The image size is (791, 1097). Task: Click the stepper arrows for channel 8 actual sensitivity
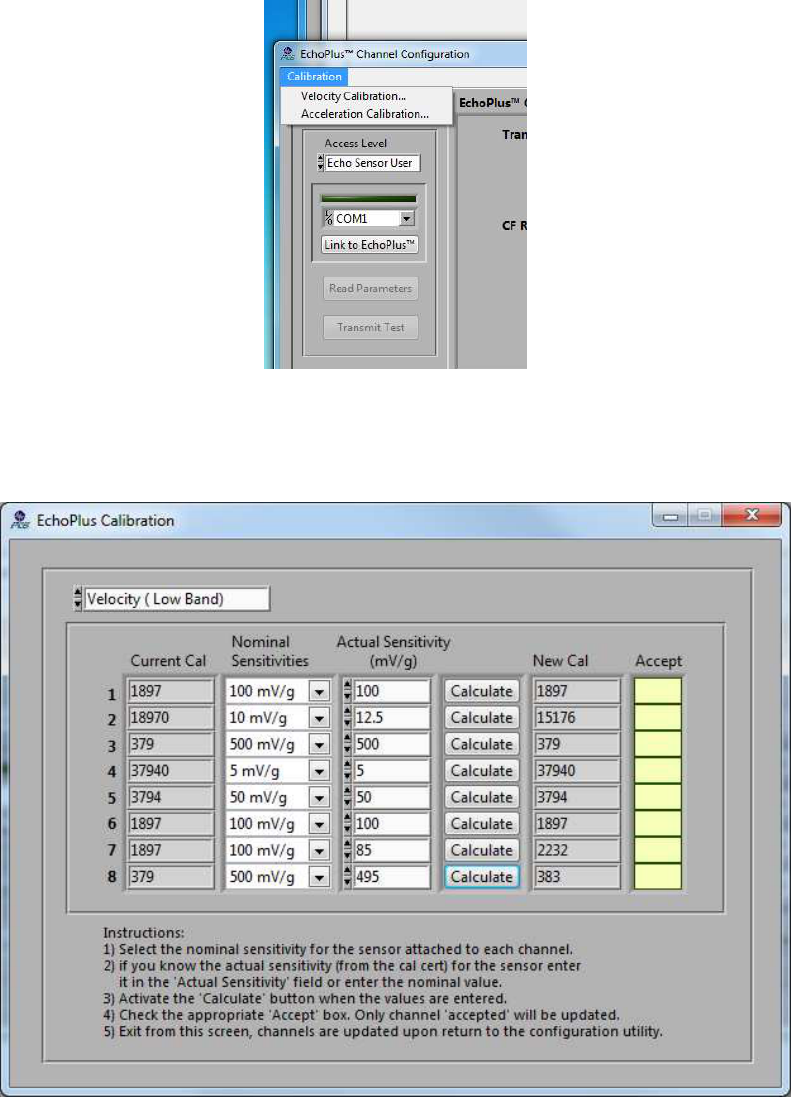(348, 877)
